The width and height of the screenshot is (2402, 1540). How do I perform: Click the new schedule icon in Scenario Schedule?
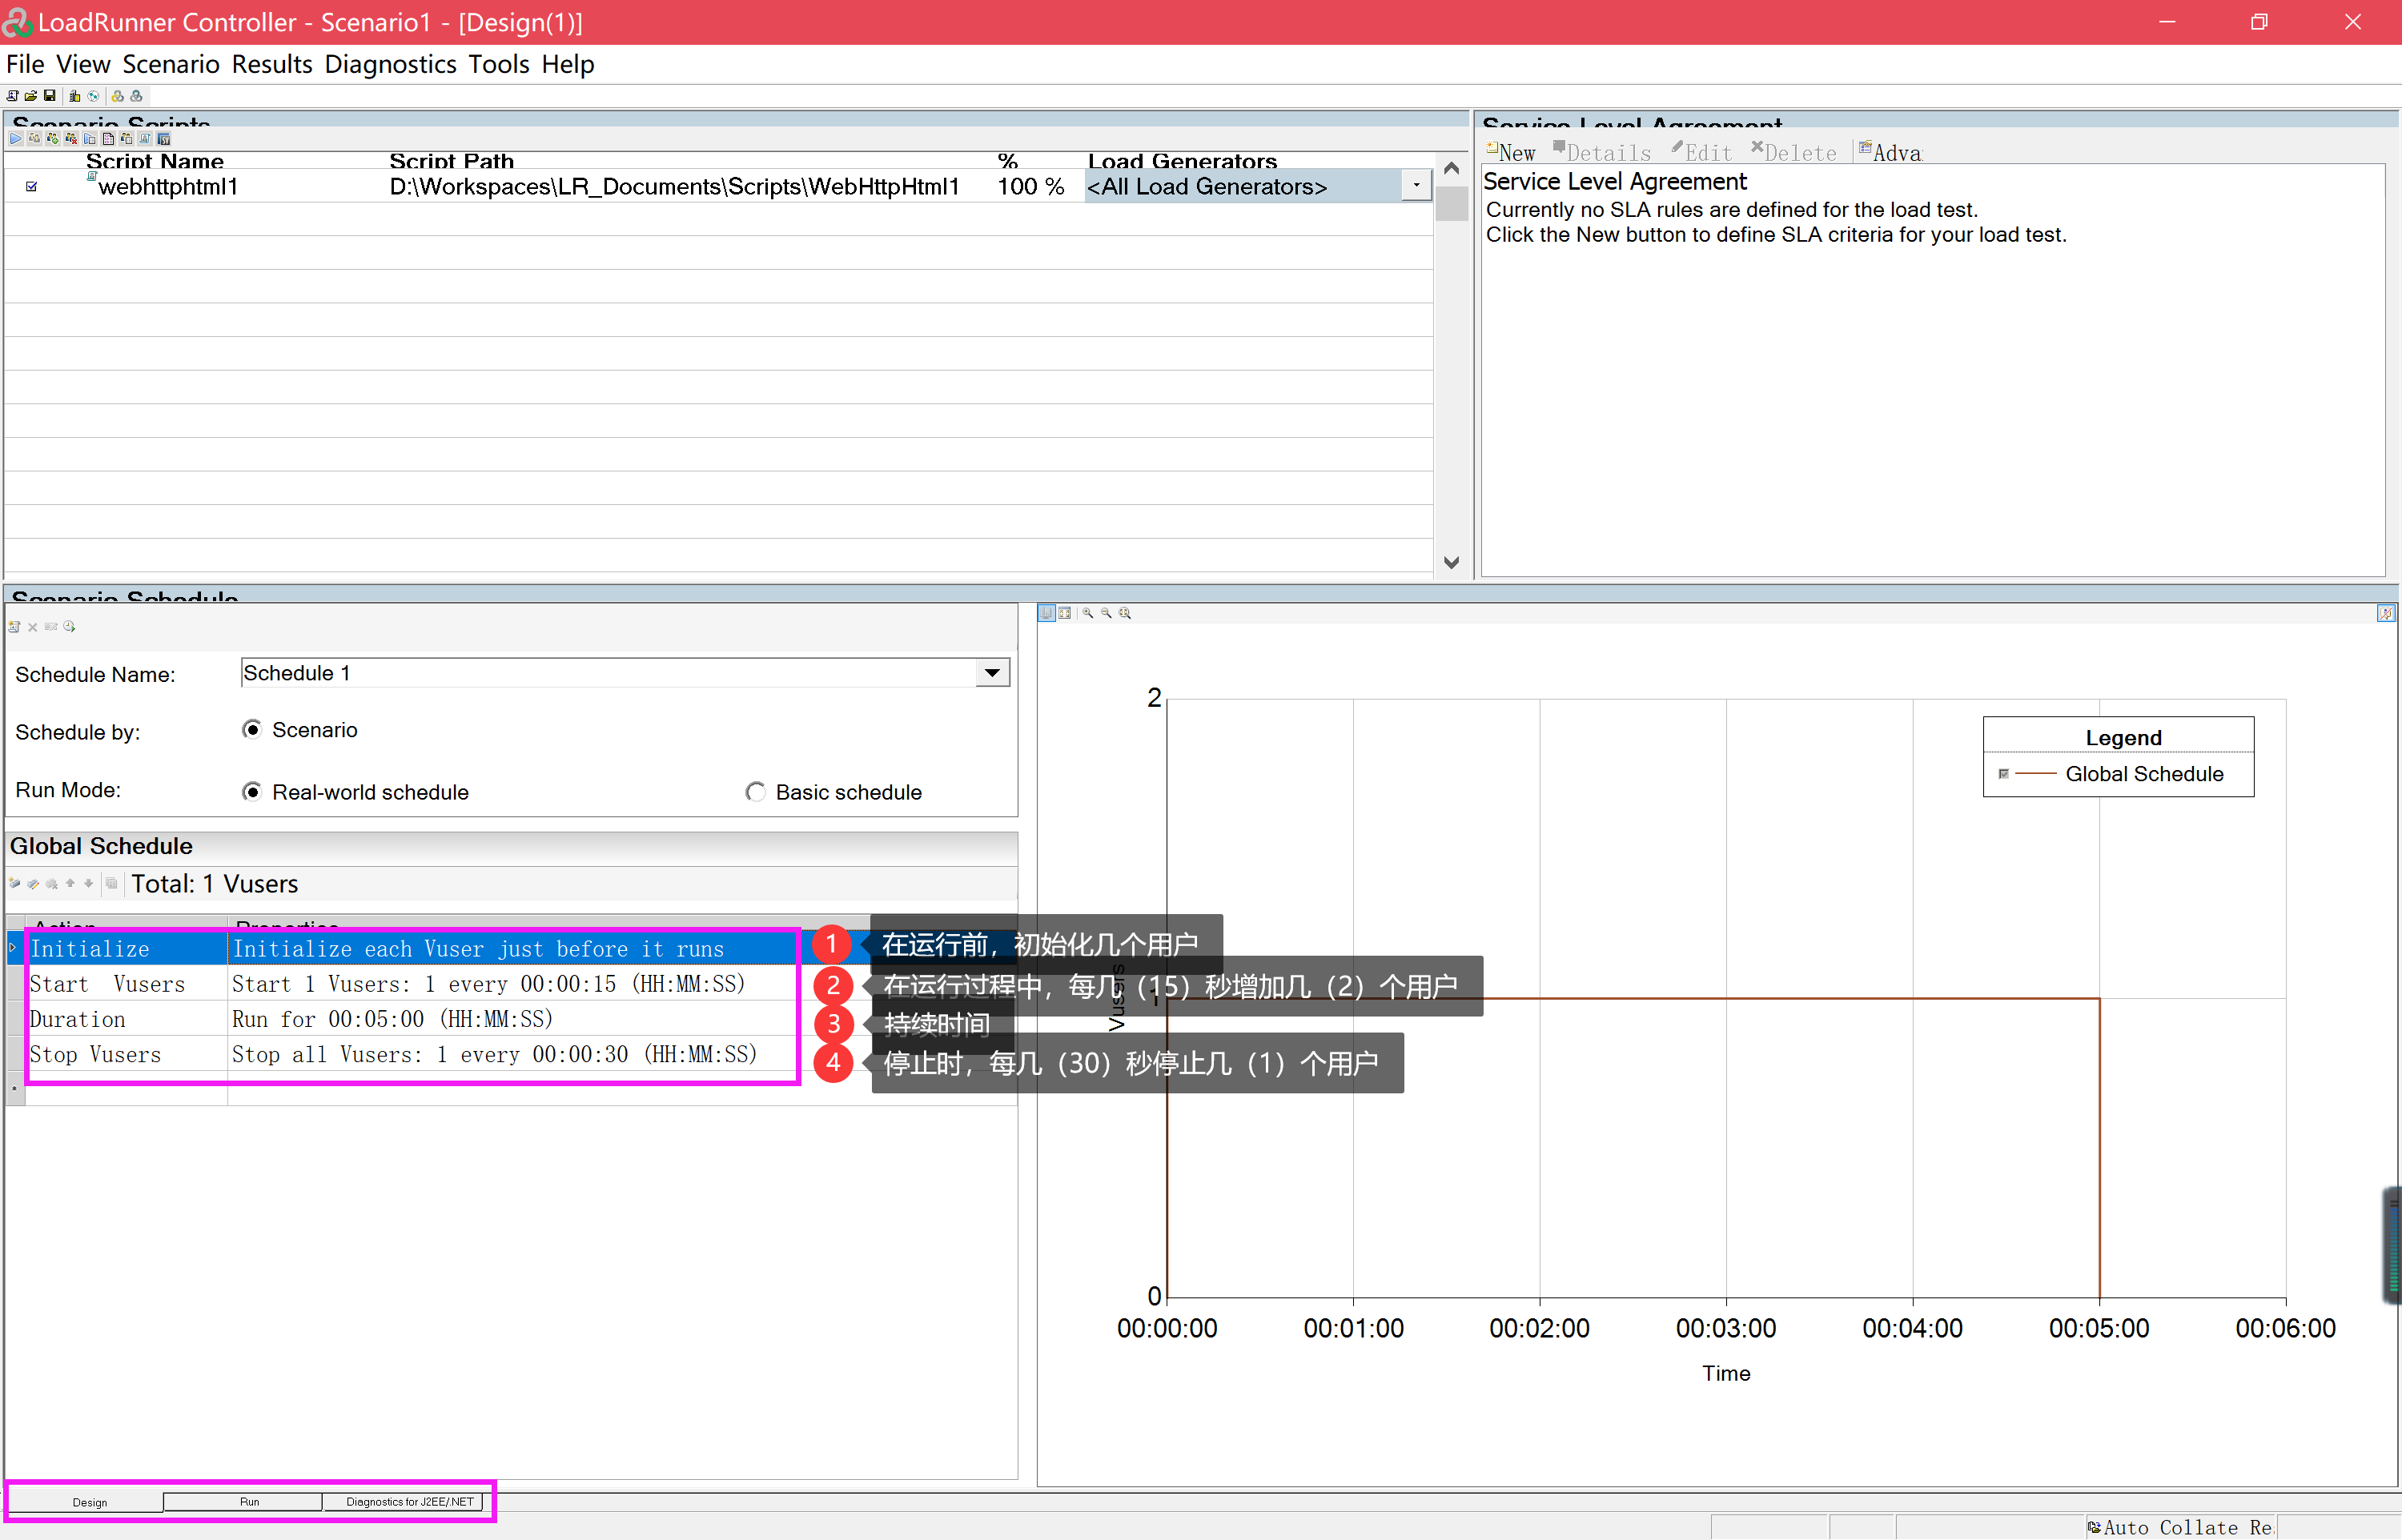click(14, 627)
